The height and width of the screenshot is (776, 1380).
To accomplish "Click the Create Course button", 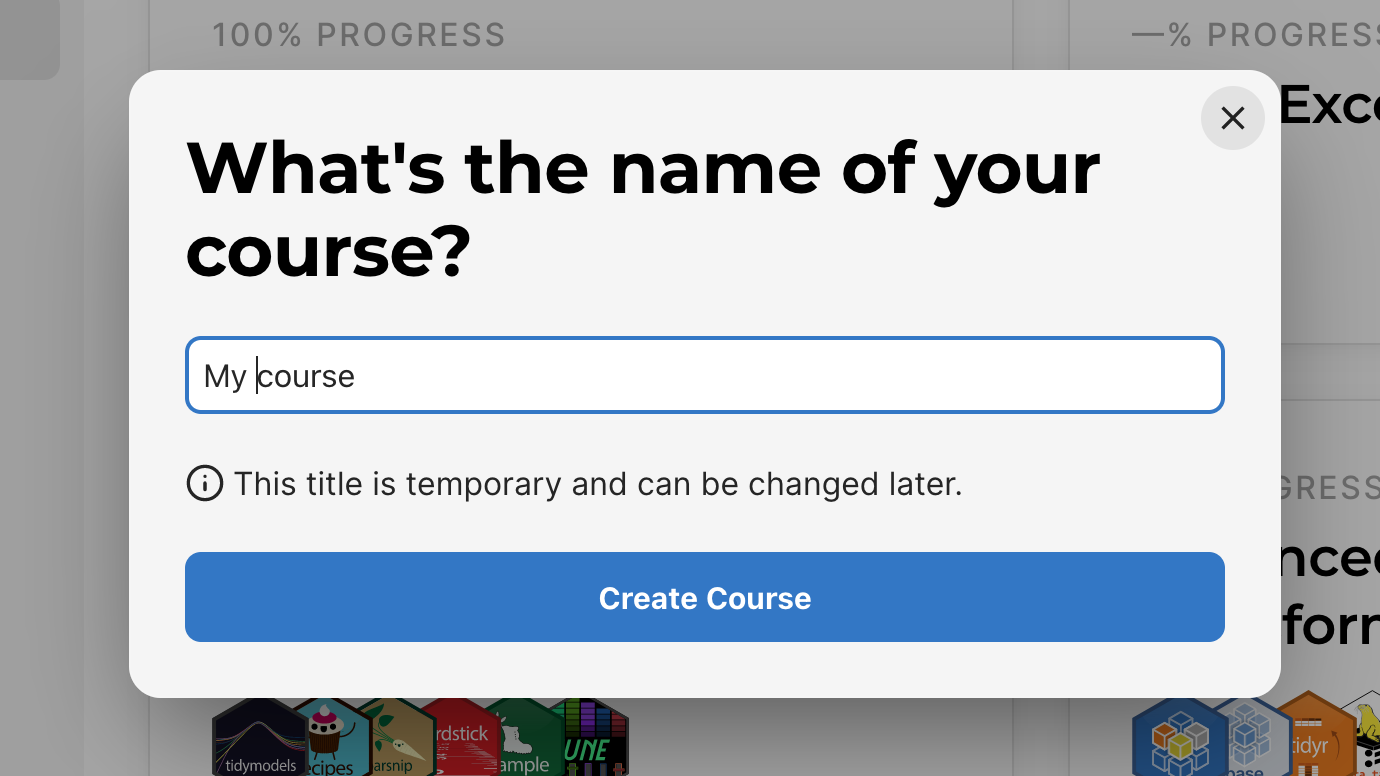I will click(x=705, y=597).
